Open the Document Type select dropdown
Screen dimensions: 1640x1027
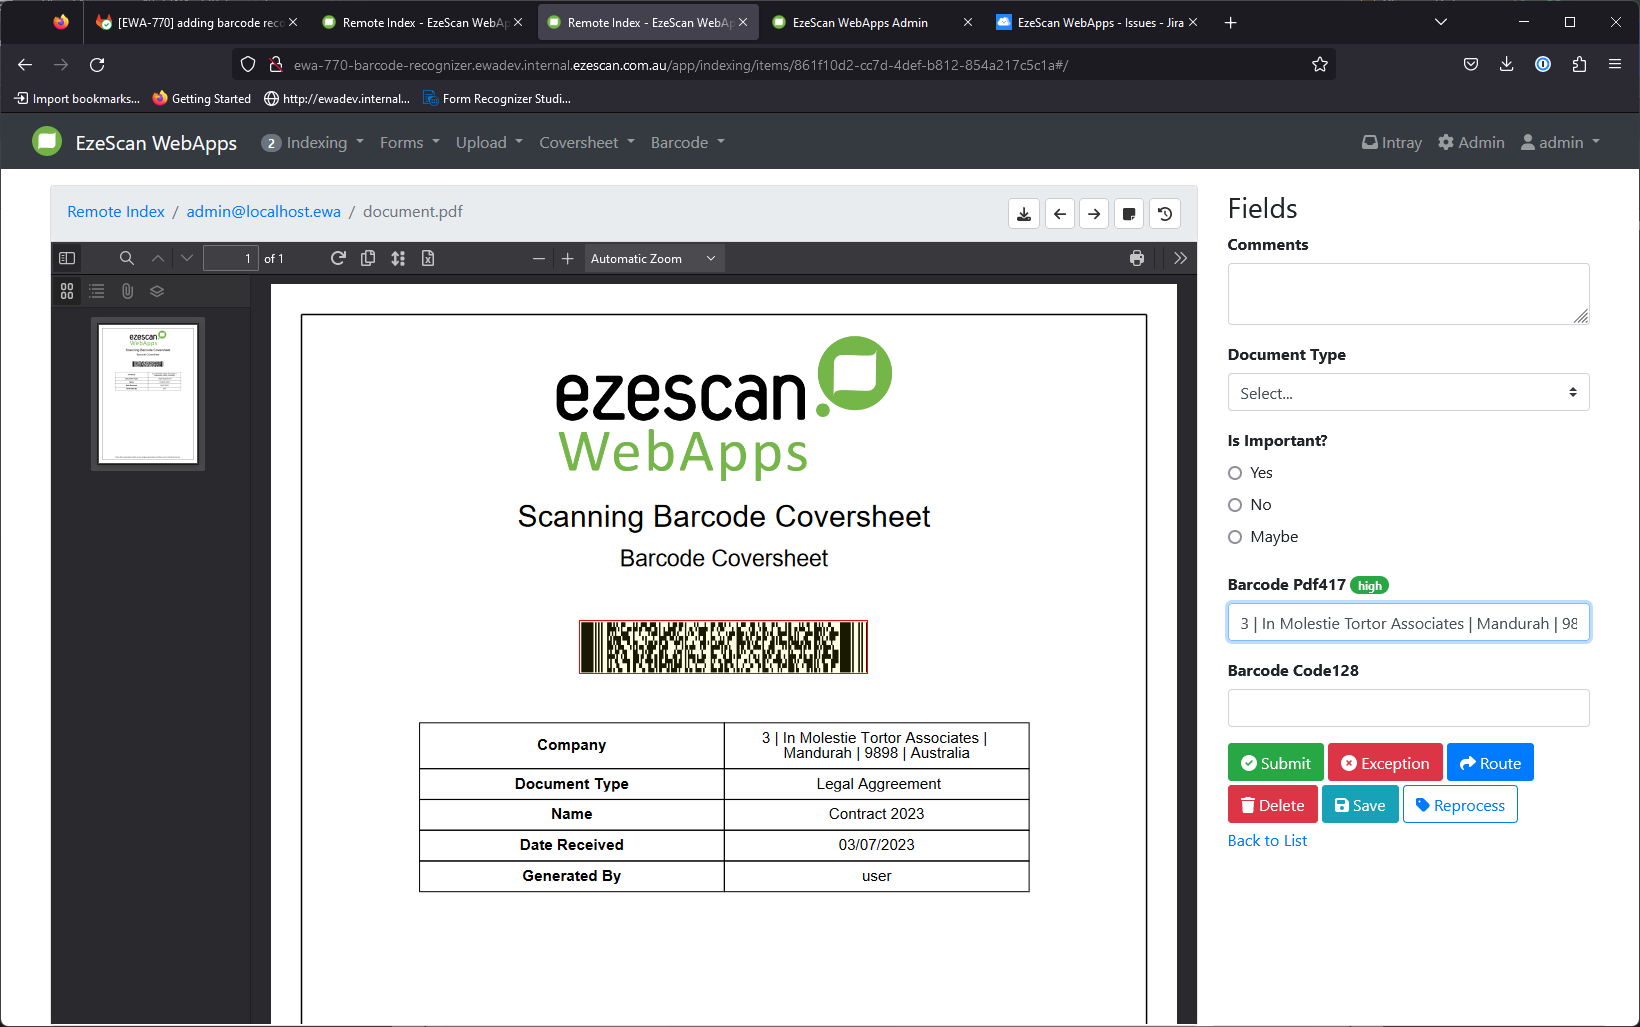coord(1408,393)
